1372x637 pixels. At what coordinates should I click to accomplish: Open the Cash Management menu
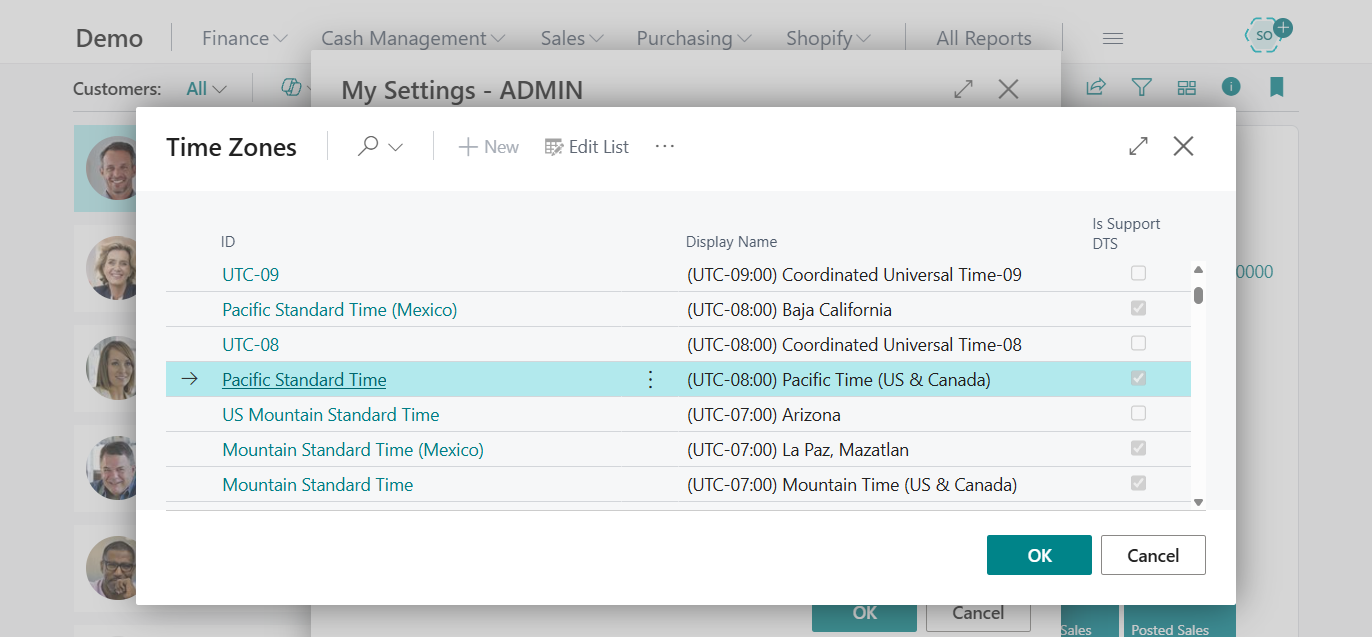(412, 38)
